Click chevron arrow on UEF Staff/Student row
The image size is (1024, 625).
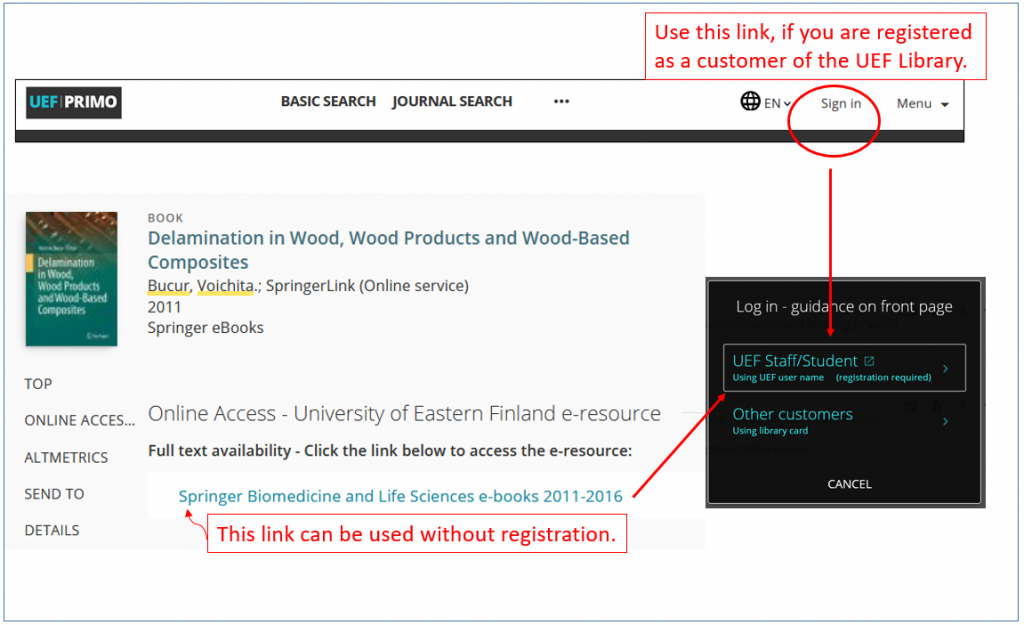[945, 368]
